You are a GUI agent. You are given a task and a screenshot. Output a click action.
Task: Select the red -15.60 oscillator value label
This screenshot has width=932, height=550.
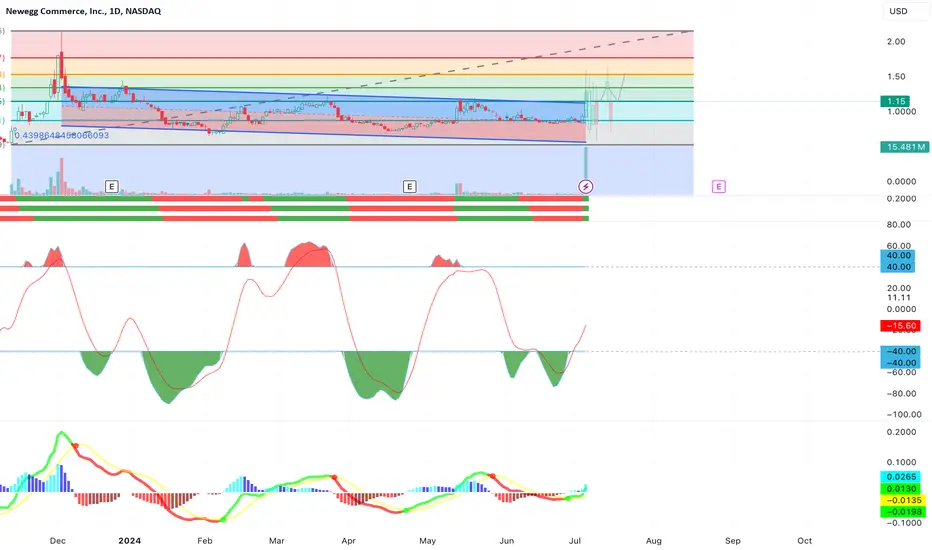(900, 326)
